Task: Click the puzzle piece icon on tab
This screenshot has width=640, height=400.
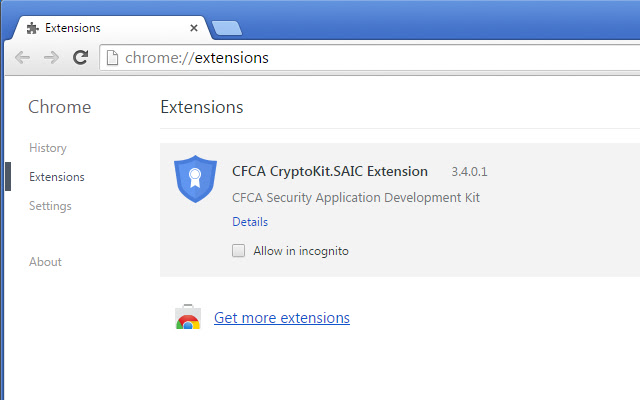Action: tap(33, 27)
